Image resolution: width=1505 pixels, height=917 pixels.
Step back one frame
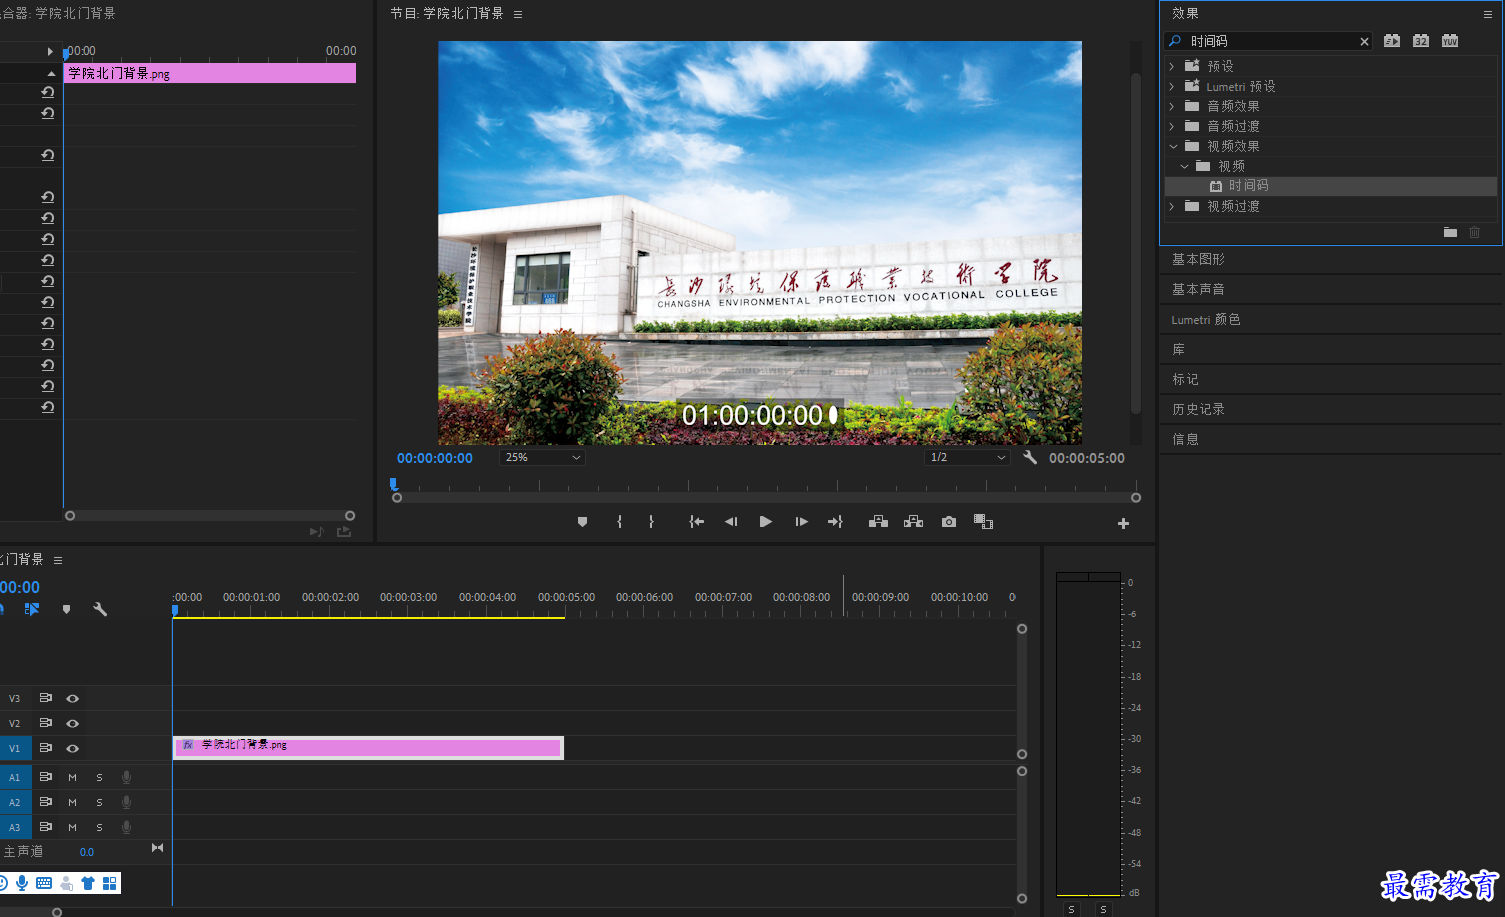click(x=731, y=522)
